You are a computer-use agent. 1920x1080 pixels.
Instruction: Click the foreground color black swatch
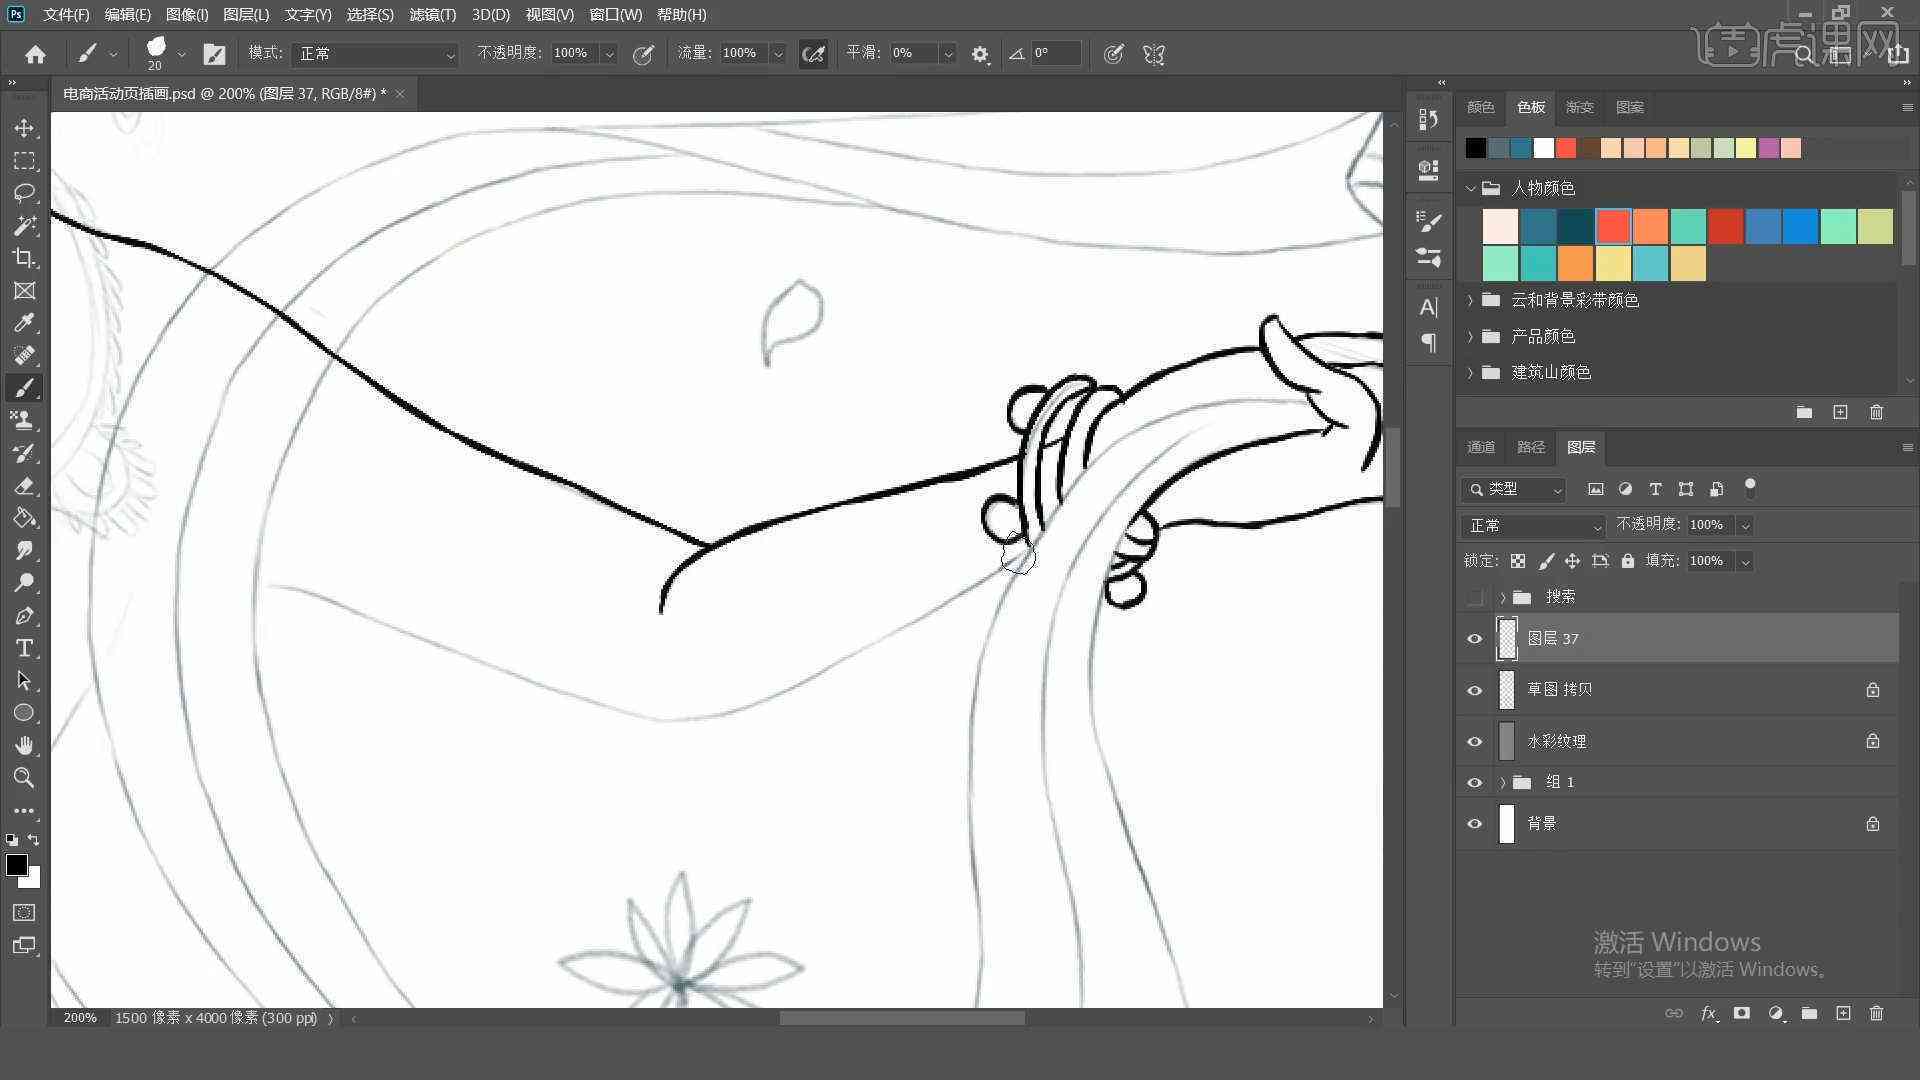[17, 865]
